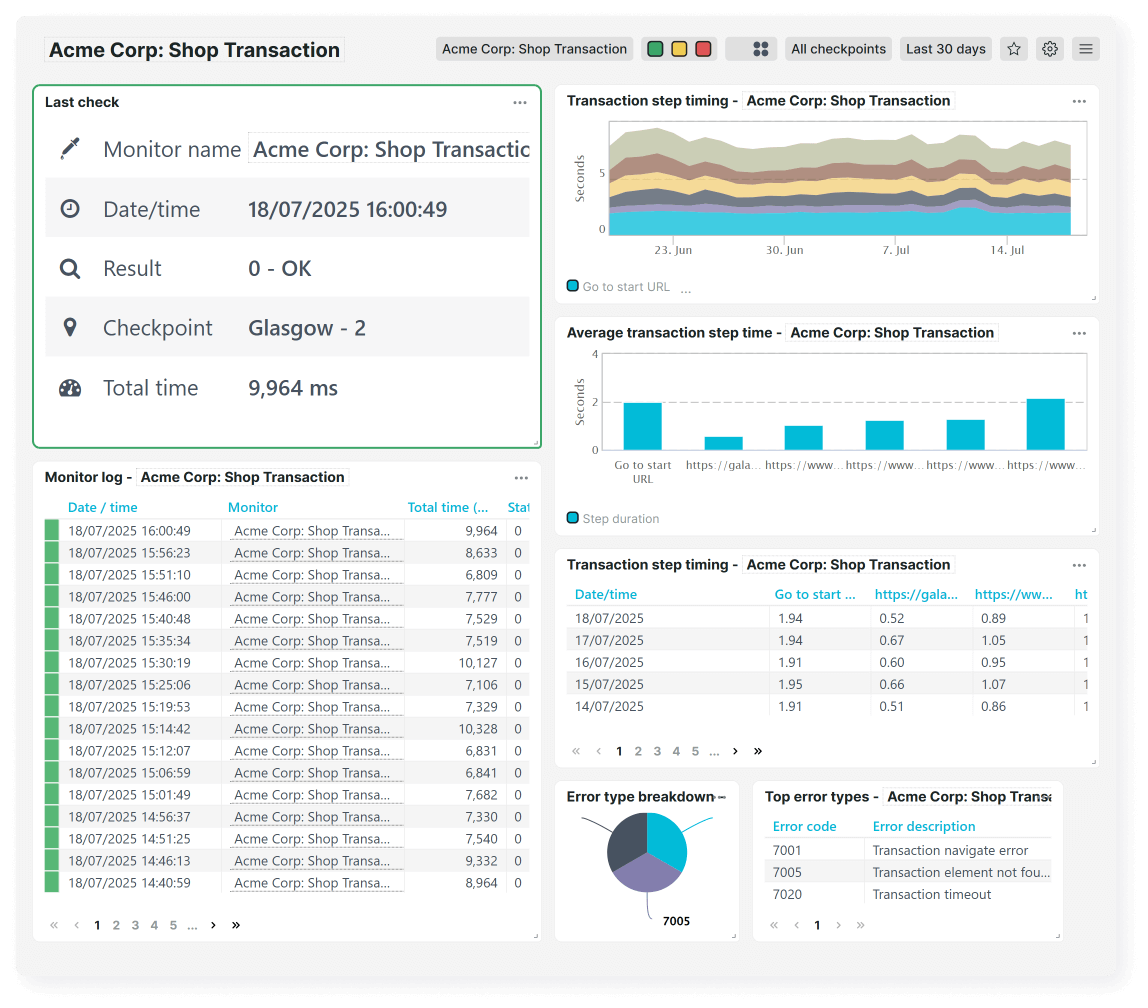Click the Checkpoint location pin icon
The height and width of the screenshot is (1008, 1148).
70,327
